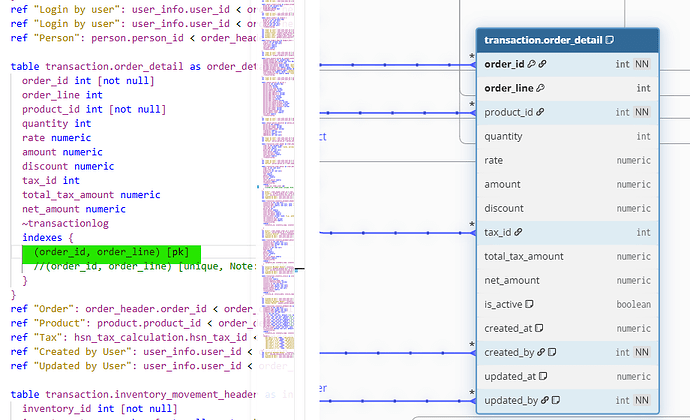Click the NN badge on the created_by row

pos(642,352)
